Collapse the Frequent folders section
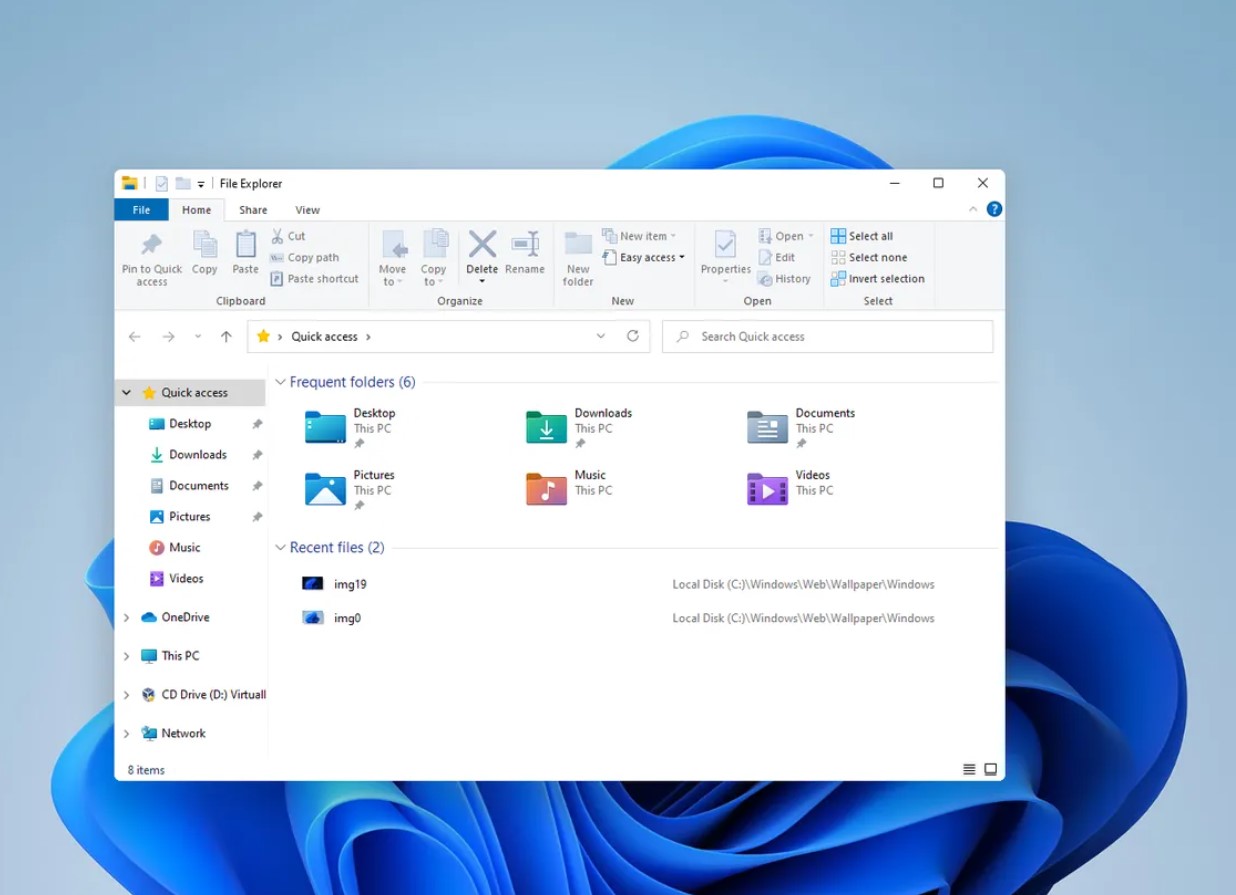Viewport: 1236px width, 895px height. [281, 382]
